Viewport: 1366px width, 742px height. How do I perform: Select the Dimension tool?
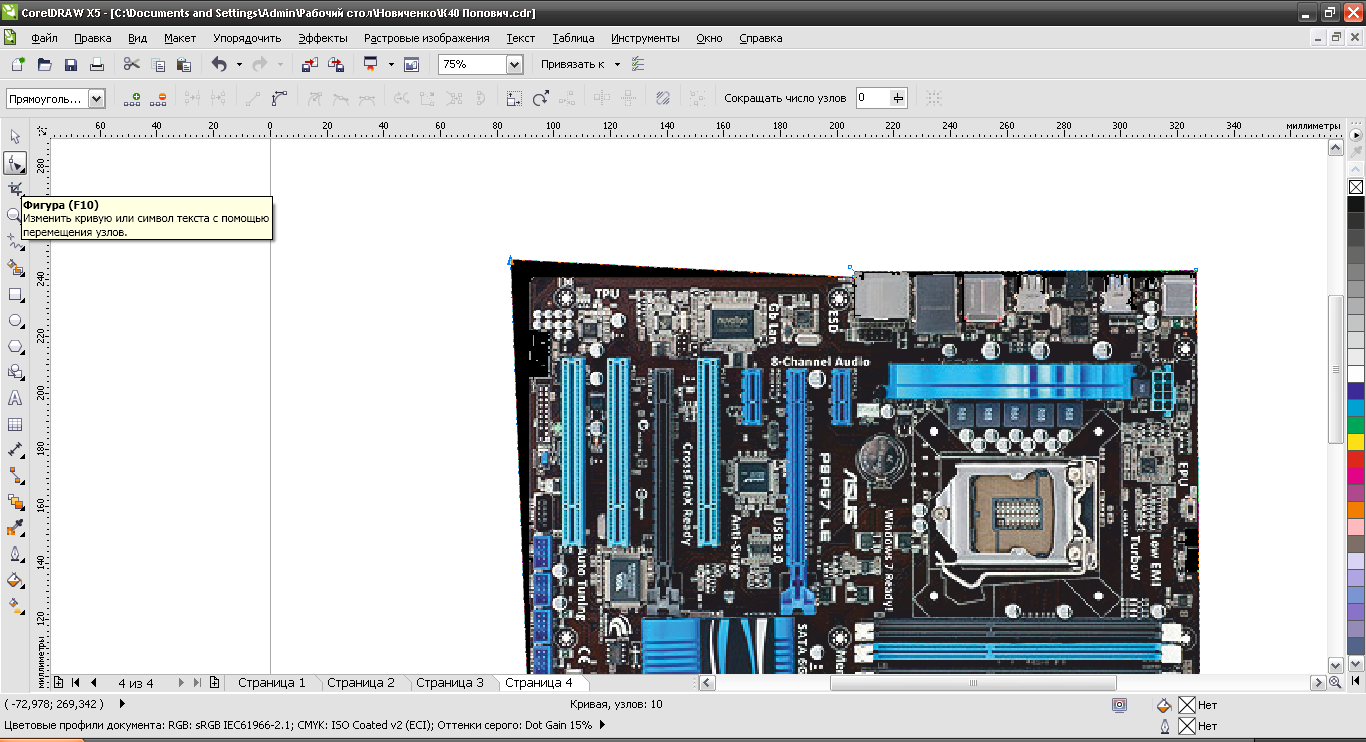pyautogui.click(x=15, y=450)
